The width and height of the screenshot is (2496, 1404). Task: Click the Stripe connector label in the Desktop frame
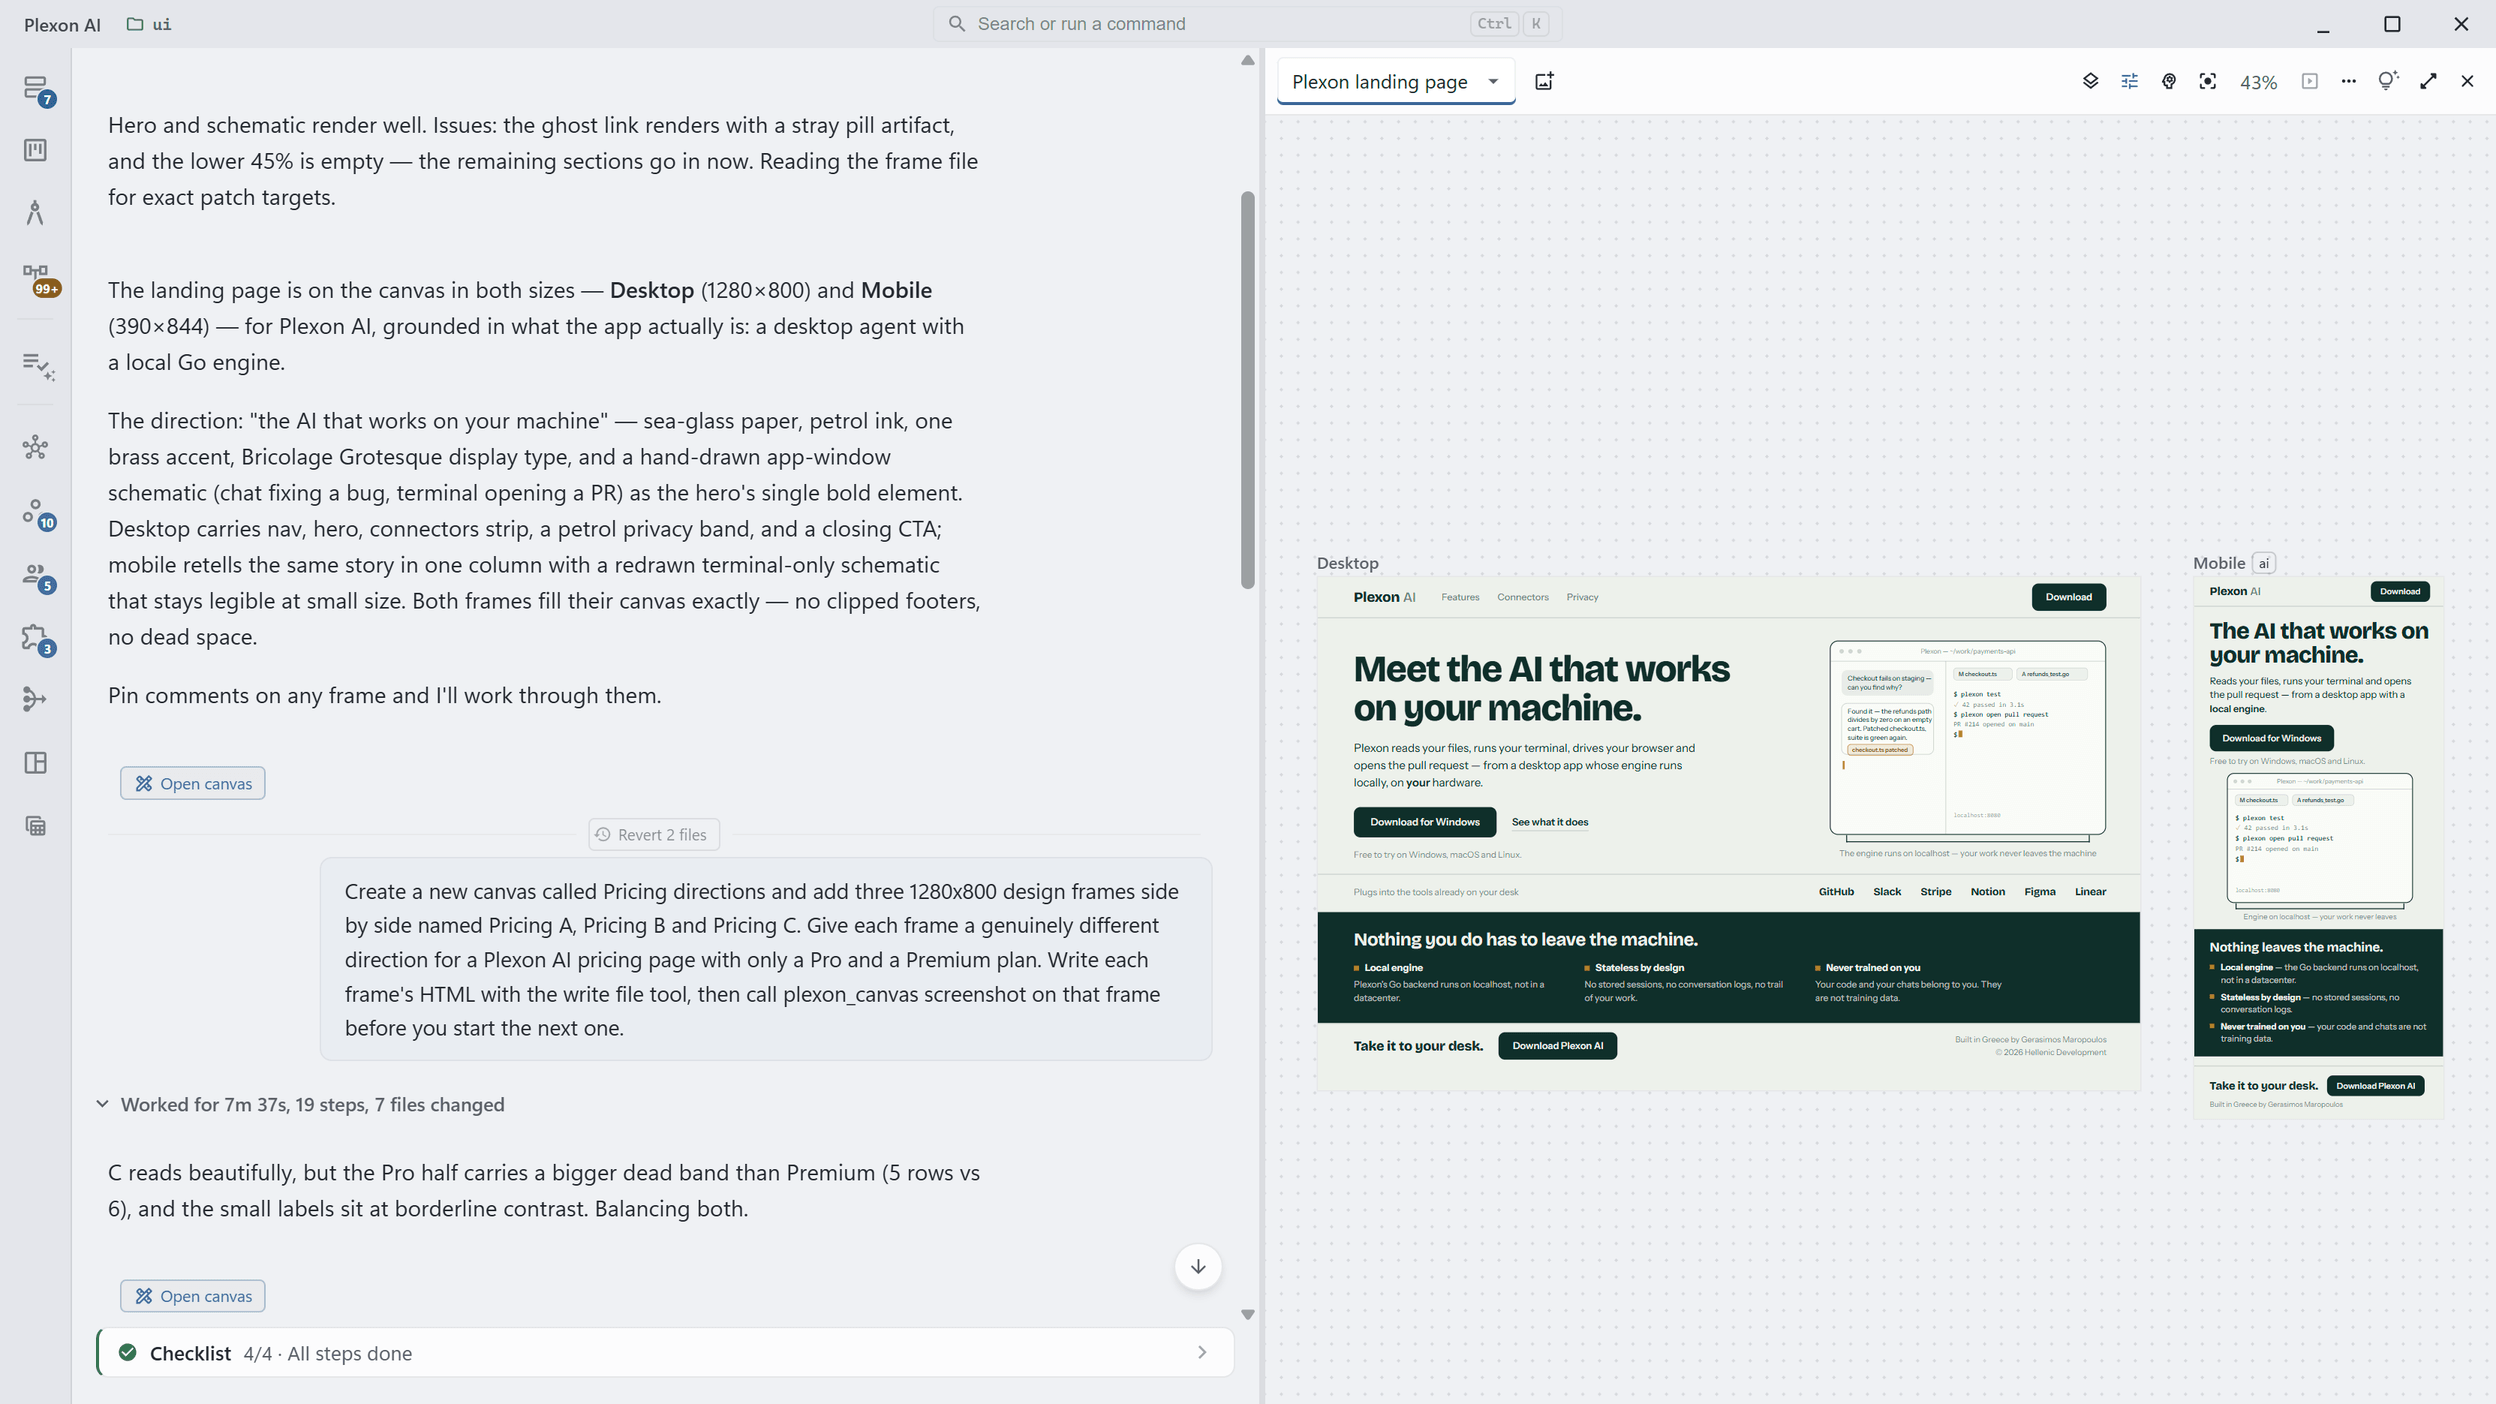[1935, 892]
